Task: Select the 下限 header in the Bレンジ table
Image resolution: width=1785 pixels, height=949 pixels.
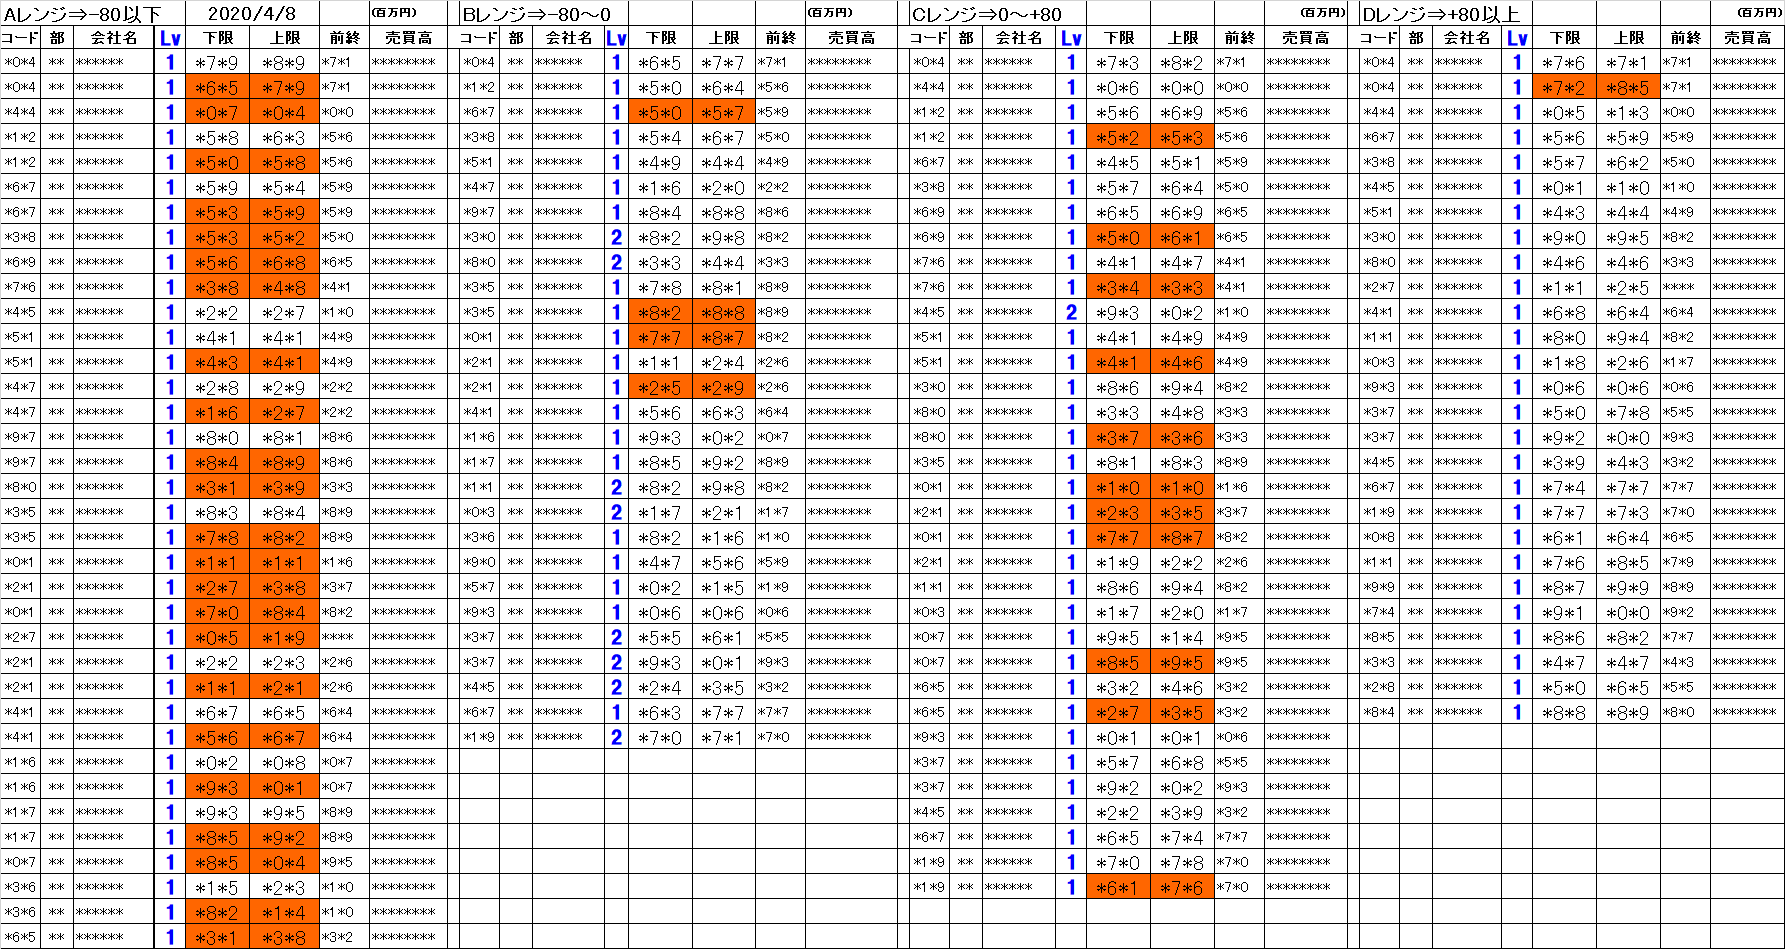Action: [x=660, y=38]
